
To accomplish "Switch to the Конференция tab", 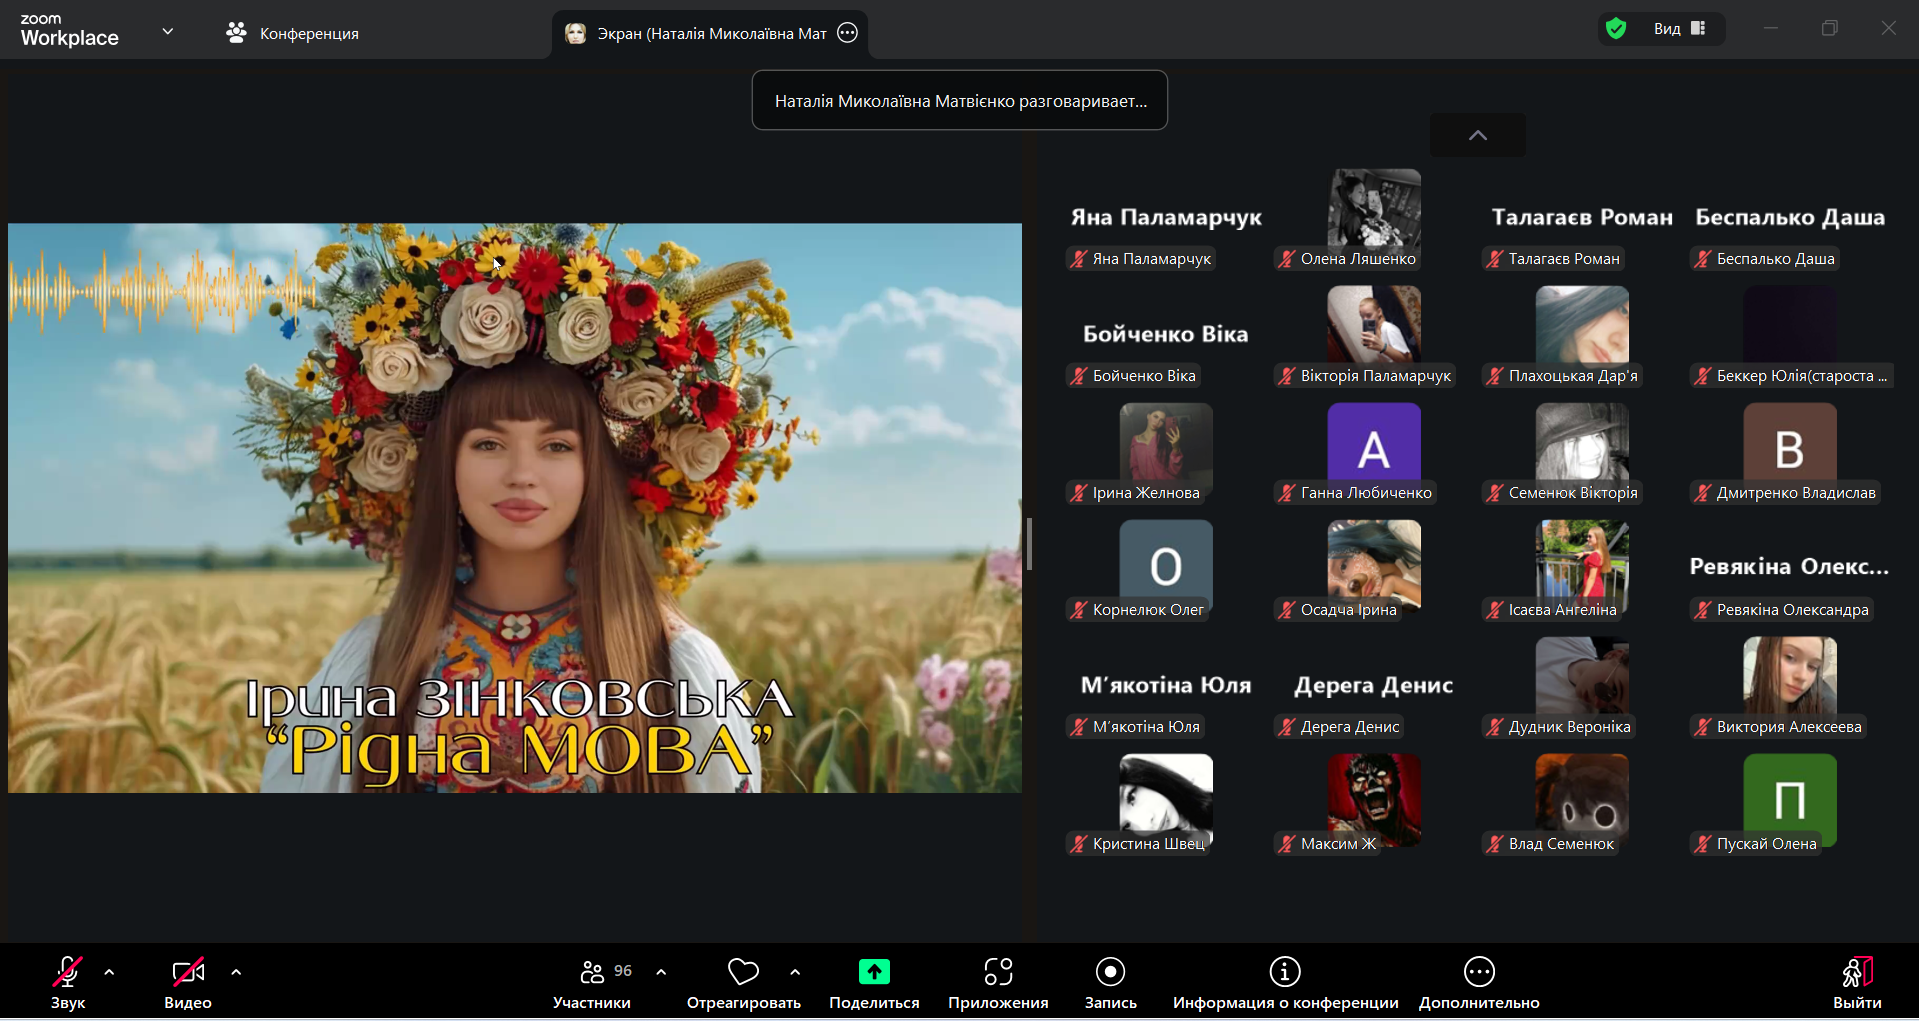I will point(292,34).
